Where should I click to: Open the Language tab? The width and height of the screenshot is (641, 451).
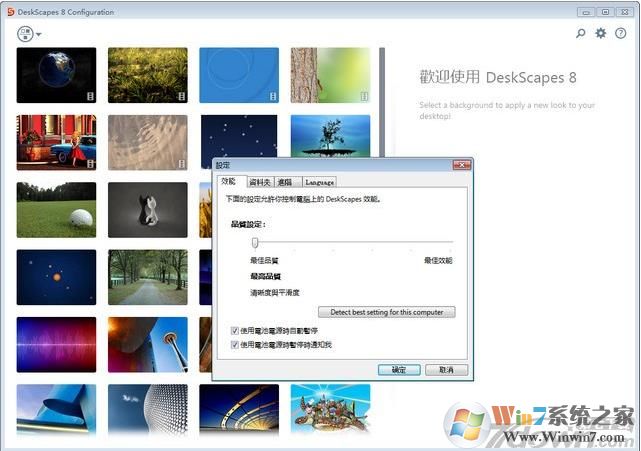[x=319, y=182]
